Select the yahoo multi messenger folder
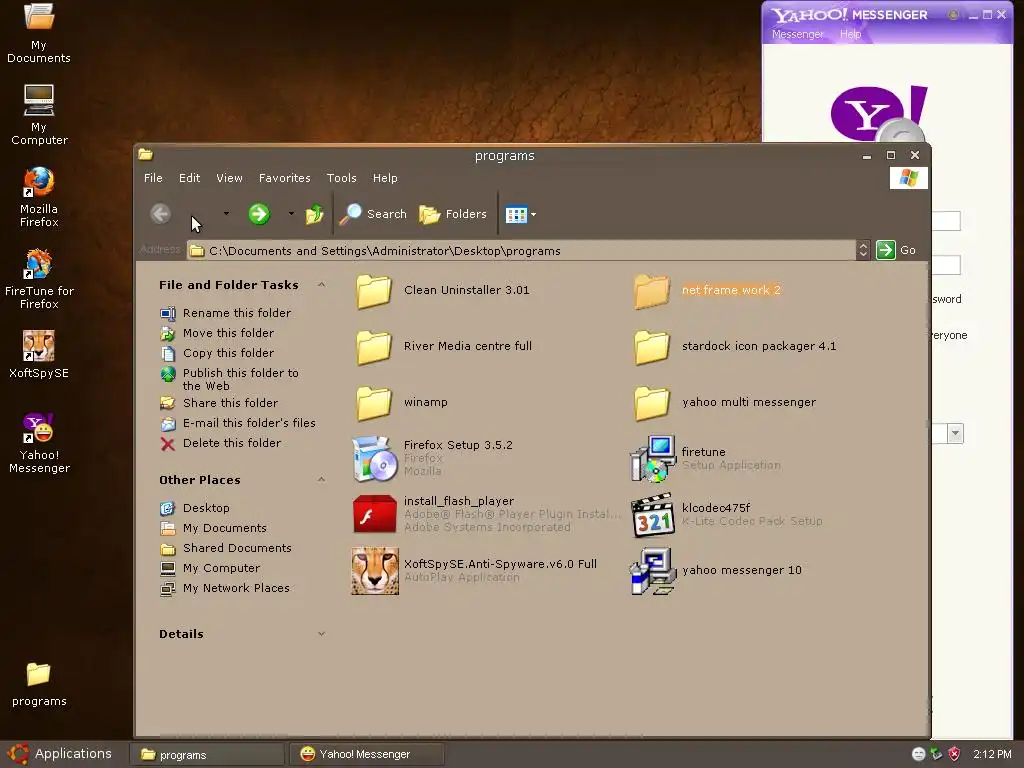The width and height of the screenshot is (1024, 768). tap(725, 402)
